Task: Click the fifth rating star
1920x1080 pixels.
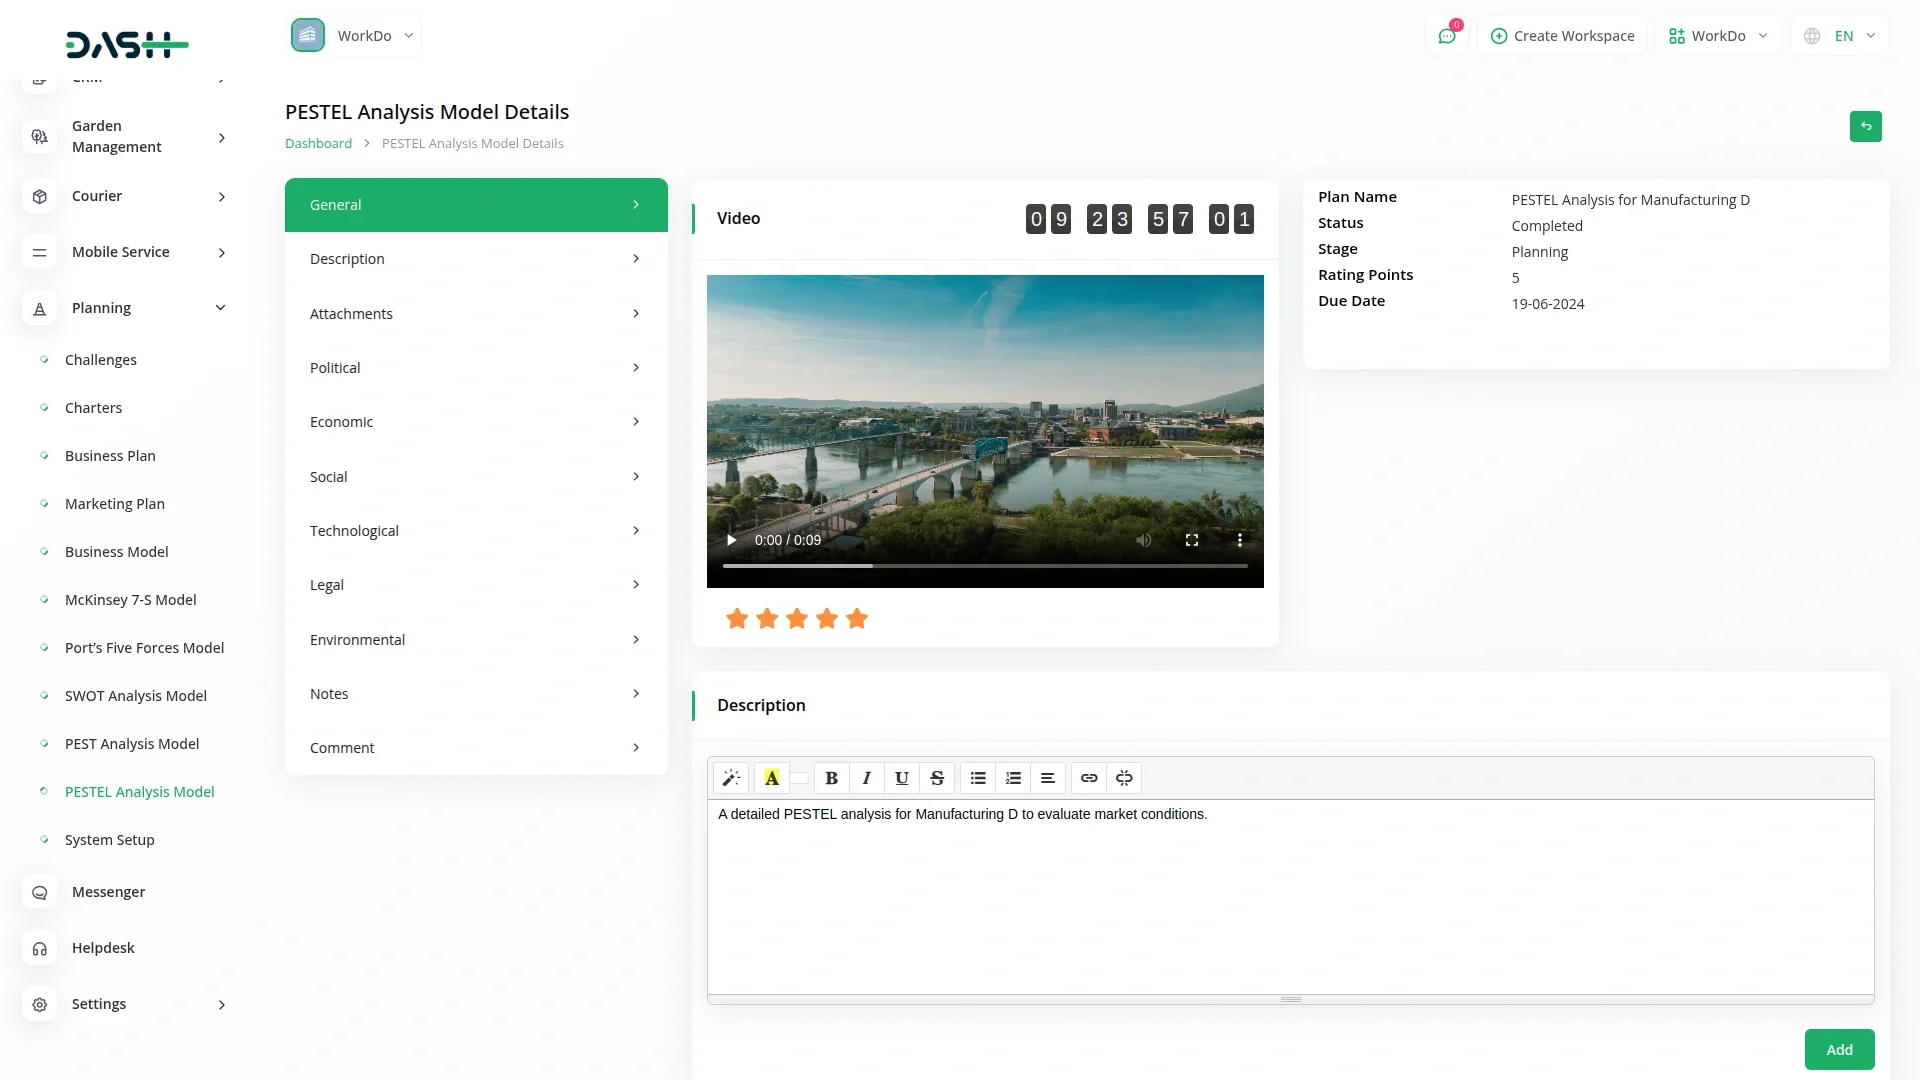Action: pos(857,619)
